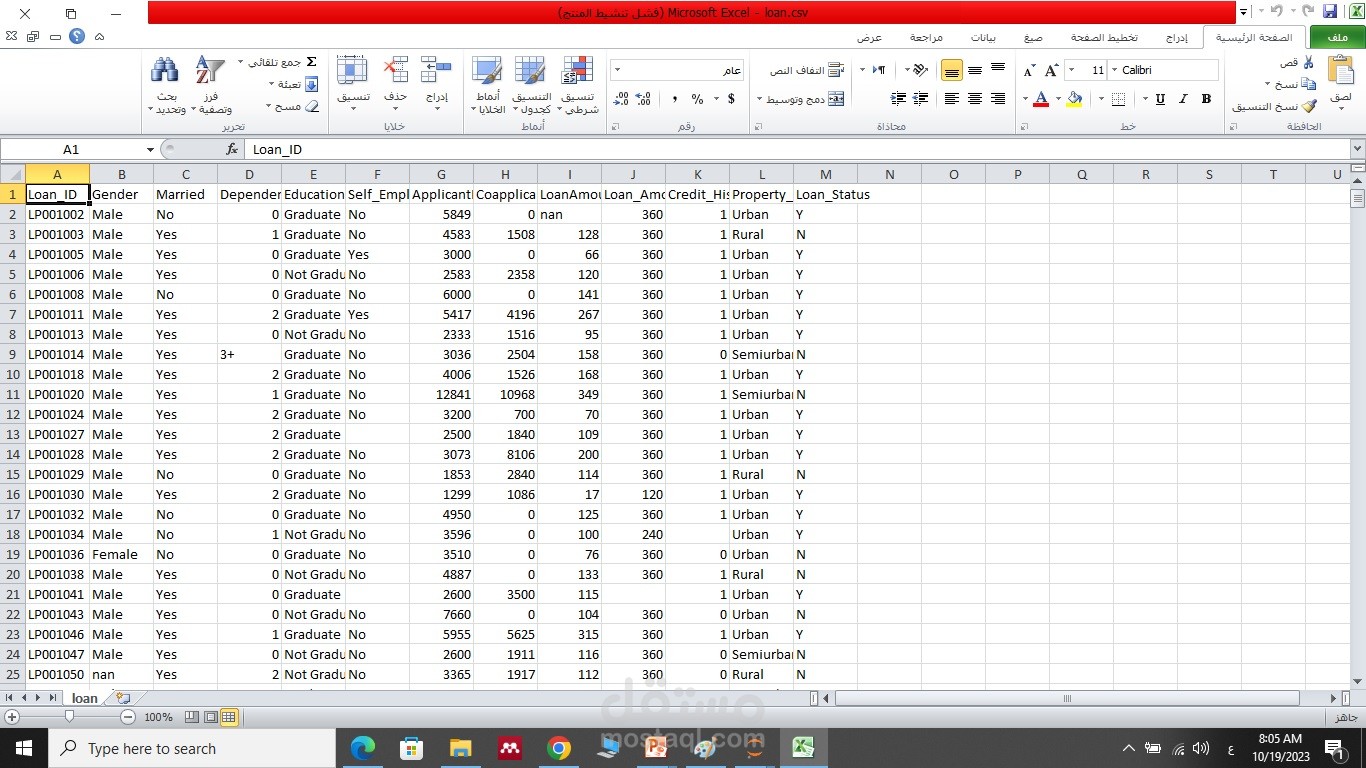Open the number format dropdown

click(617, 70)
